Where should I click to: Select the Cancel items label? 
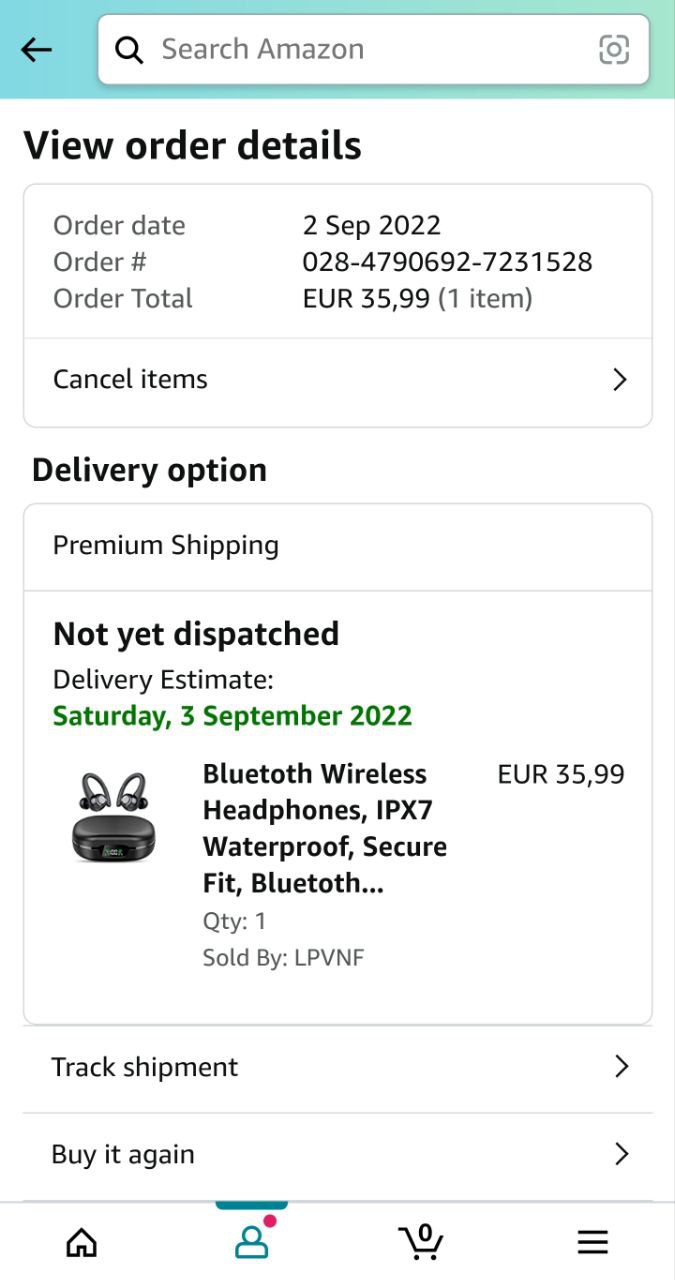[x=130, y=380]
